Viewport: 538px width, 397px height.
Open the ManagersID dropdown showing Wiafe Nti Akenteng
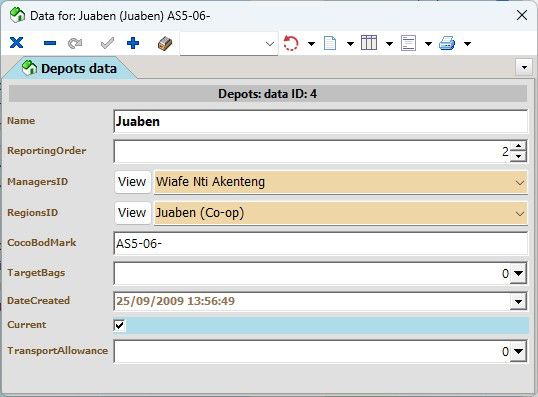coord(519,182)
